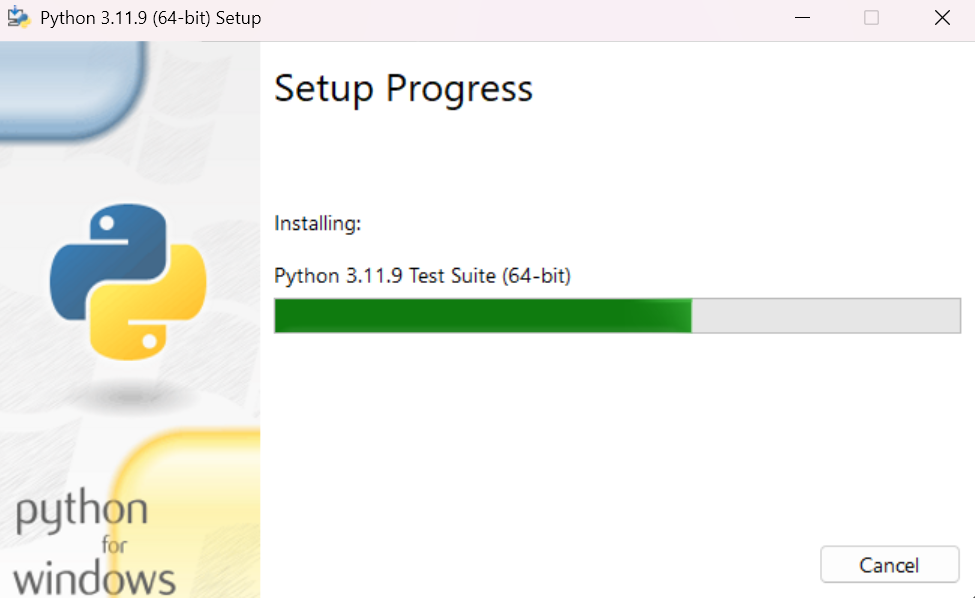Click the word "python" in the sidebar banner
The image size is (975, 598).
coord(82,513)
